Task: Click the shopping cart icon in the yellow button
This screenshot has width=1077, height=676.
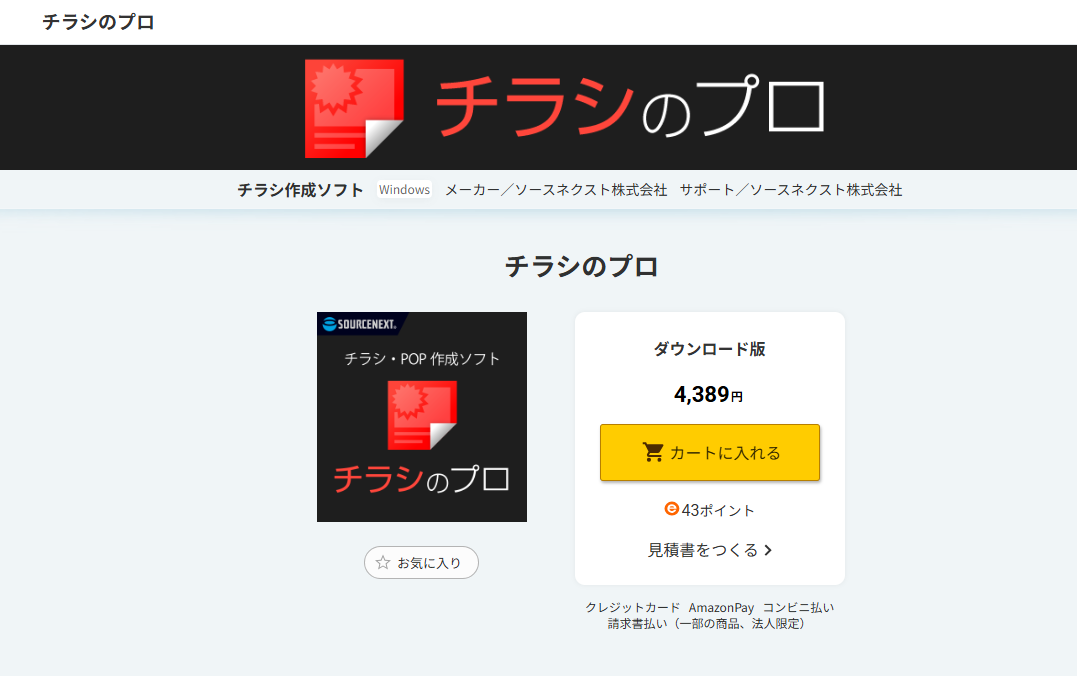Action: coord(653,452)
